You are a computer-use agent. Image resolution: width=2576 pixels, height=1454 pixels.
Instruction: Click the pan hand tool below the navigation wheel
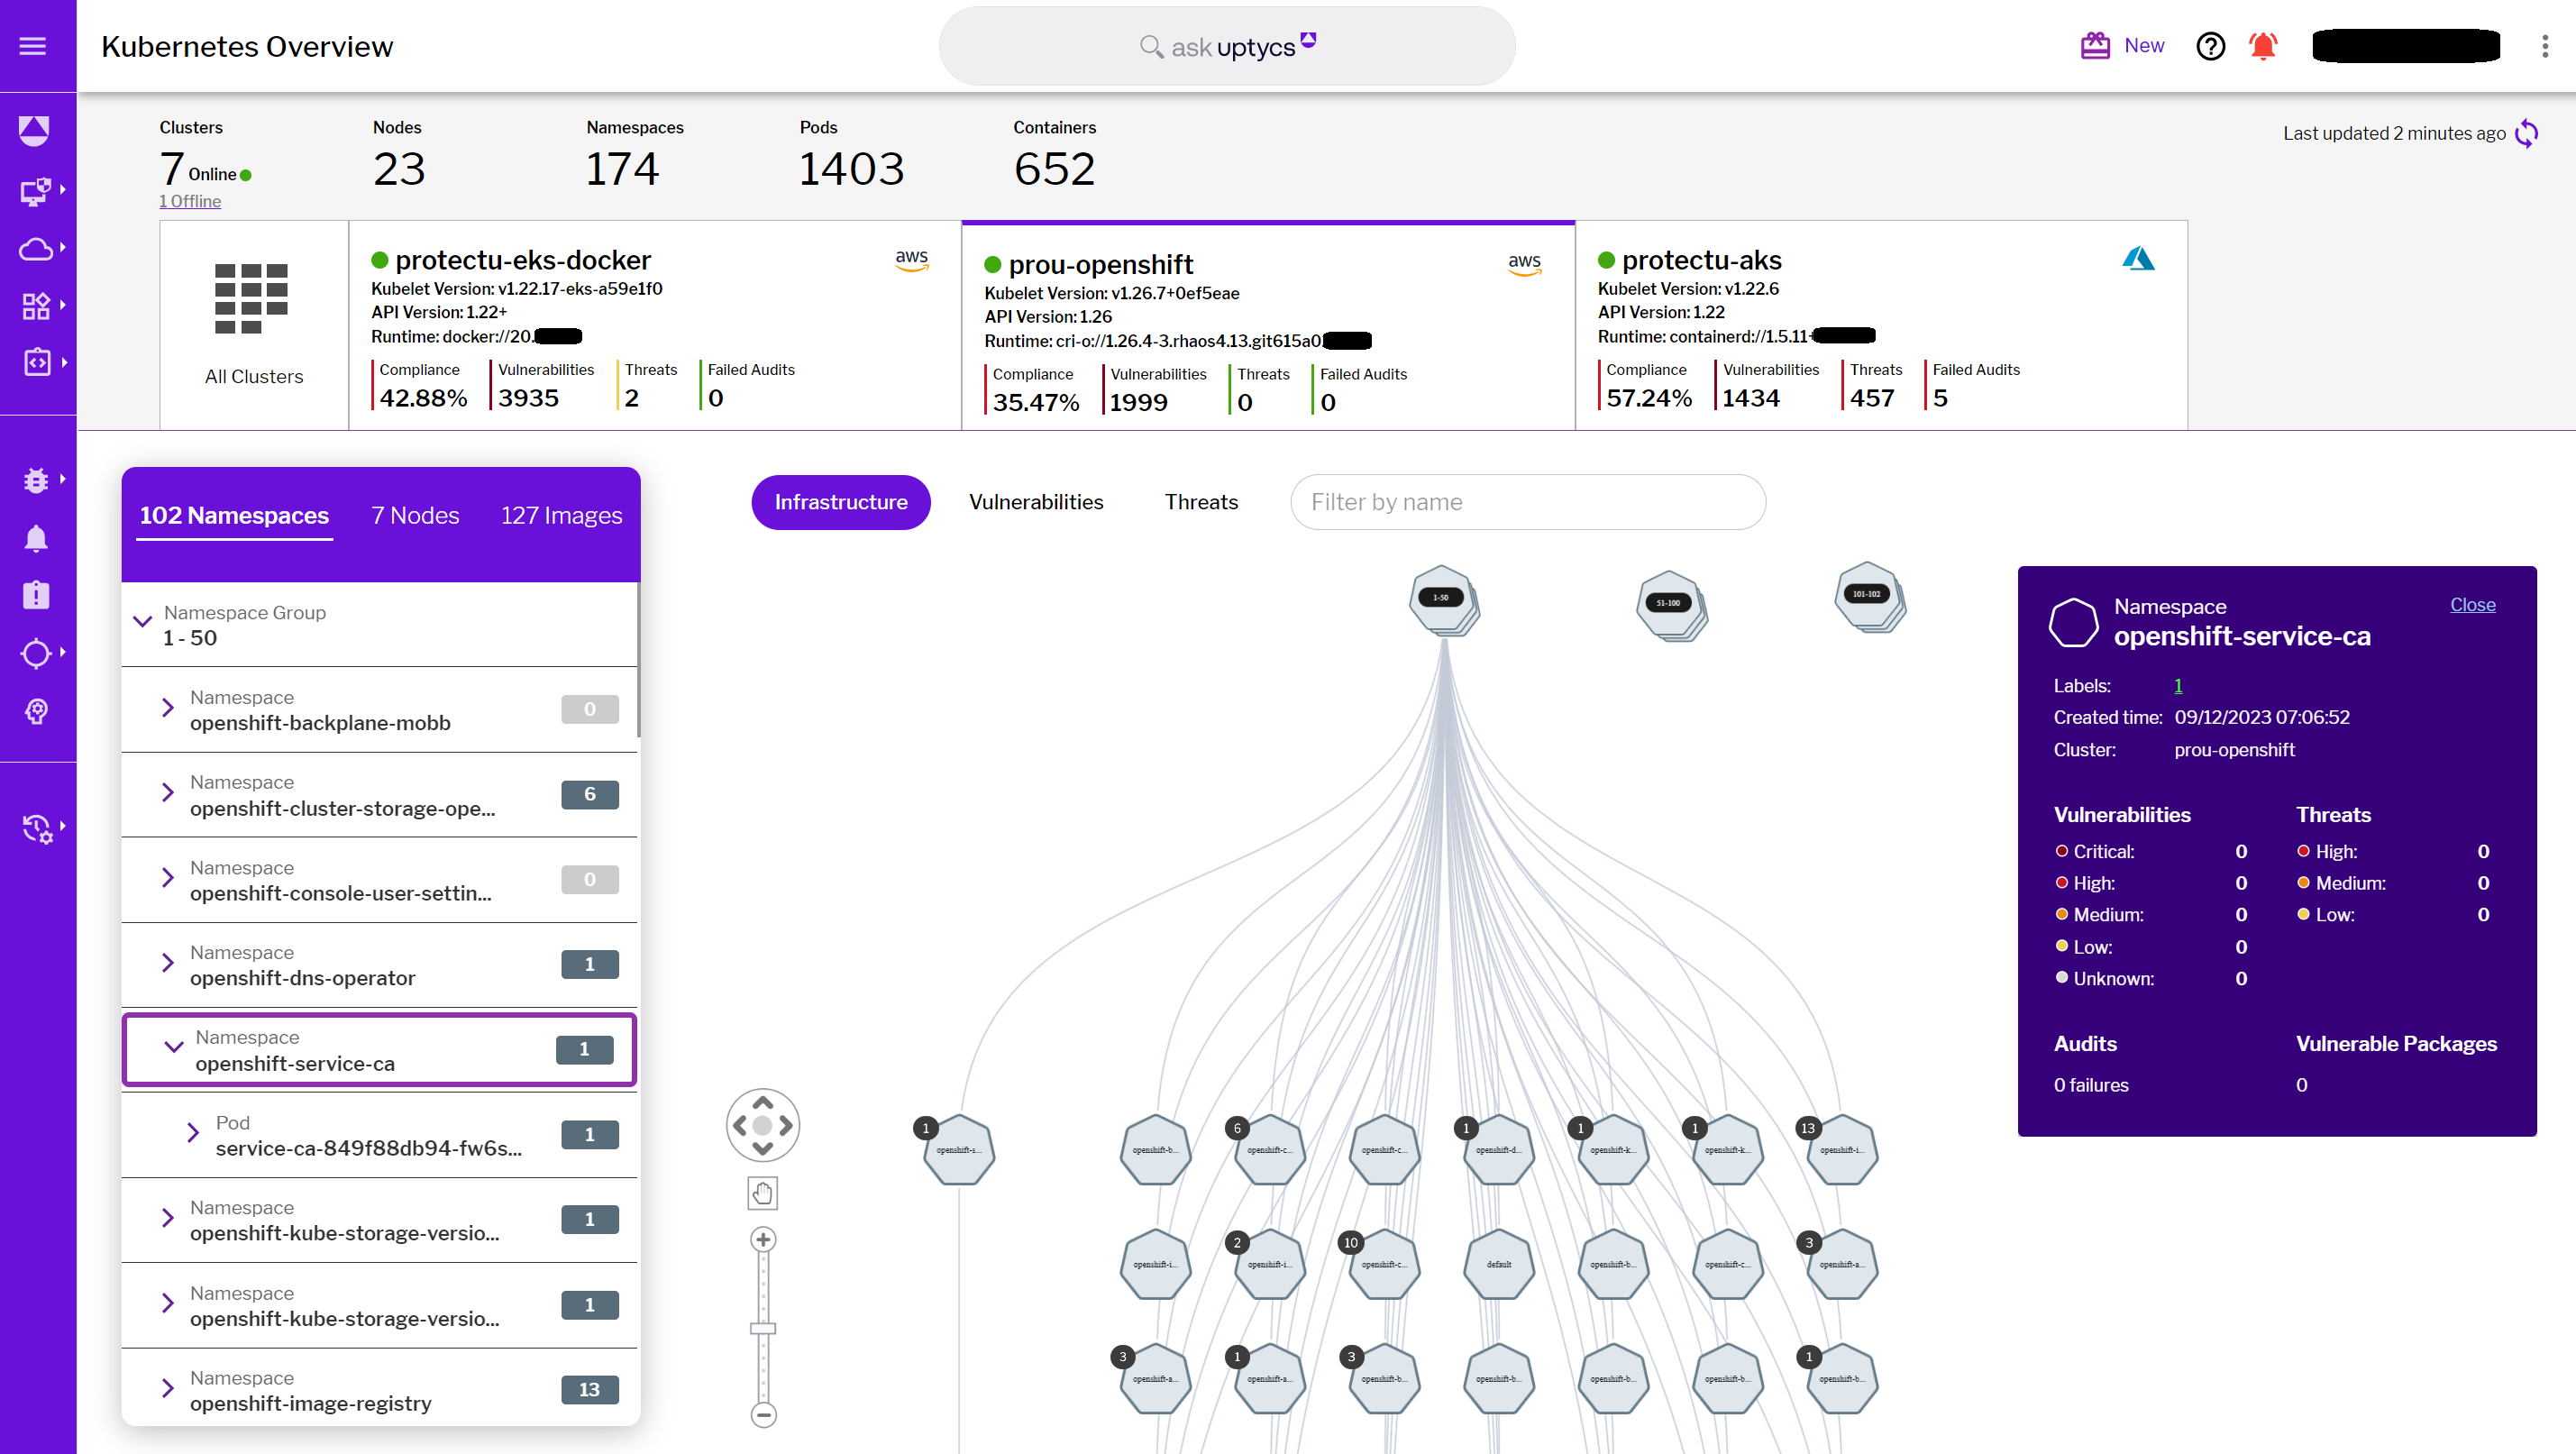(x=762, y=1192)
